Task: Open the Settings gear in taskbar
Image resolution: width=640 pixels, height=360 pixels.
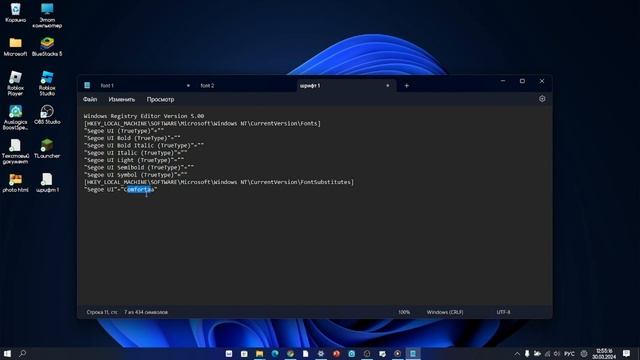Action: [321, 353]
